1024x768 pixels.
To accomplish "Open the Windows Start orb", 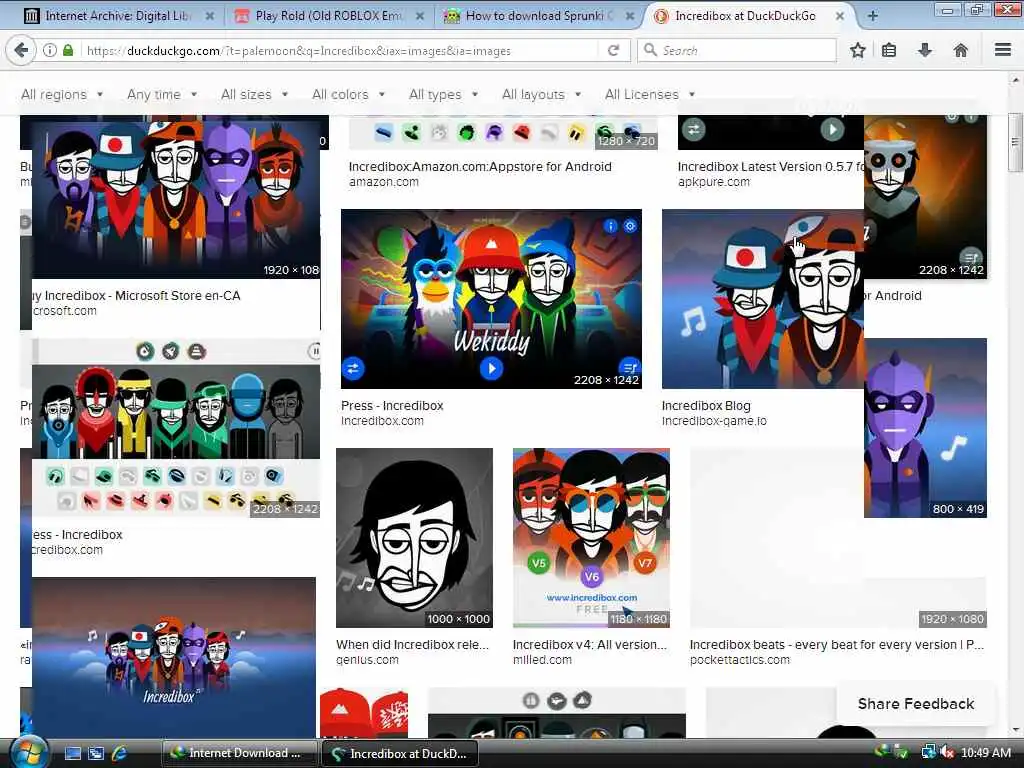I will pyautogui.click(x=28, y=753).
